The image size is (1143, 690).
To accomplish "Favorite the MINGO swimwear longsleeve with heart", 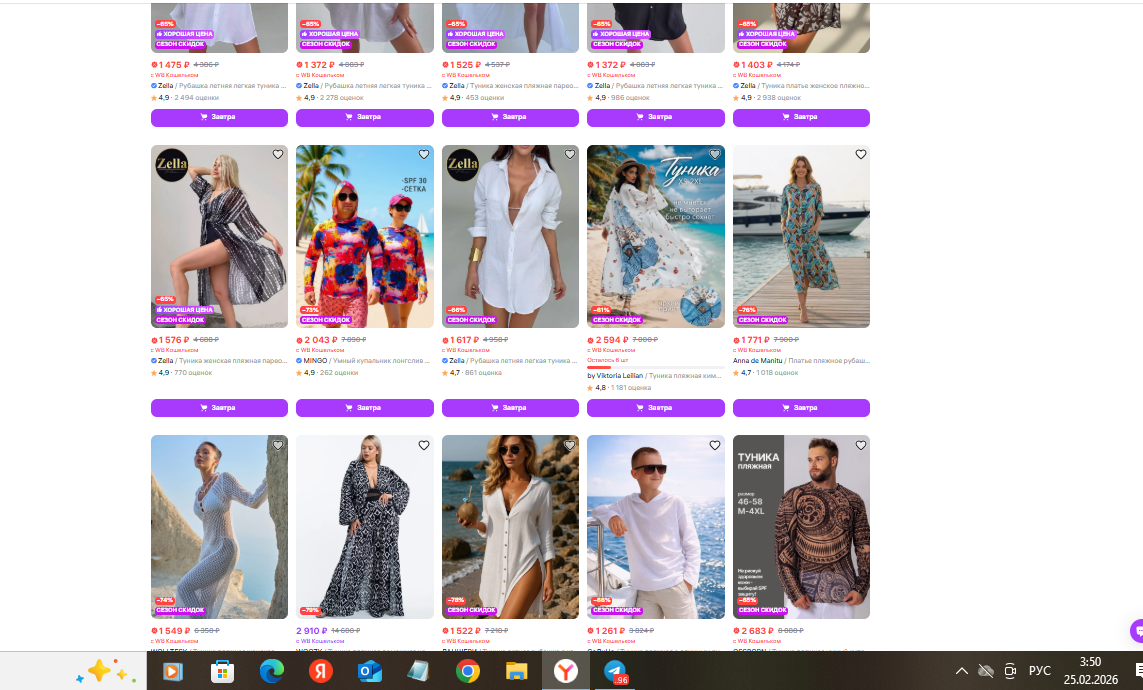I will pos(423,155).
